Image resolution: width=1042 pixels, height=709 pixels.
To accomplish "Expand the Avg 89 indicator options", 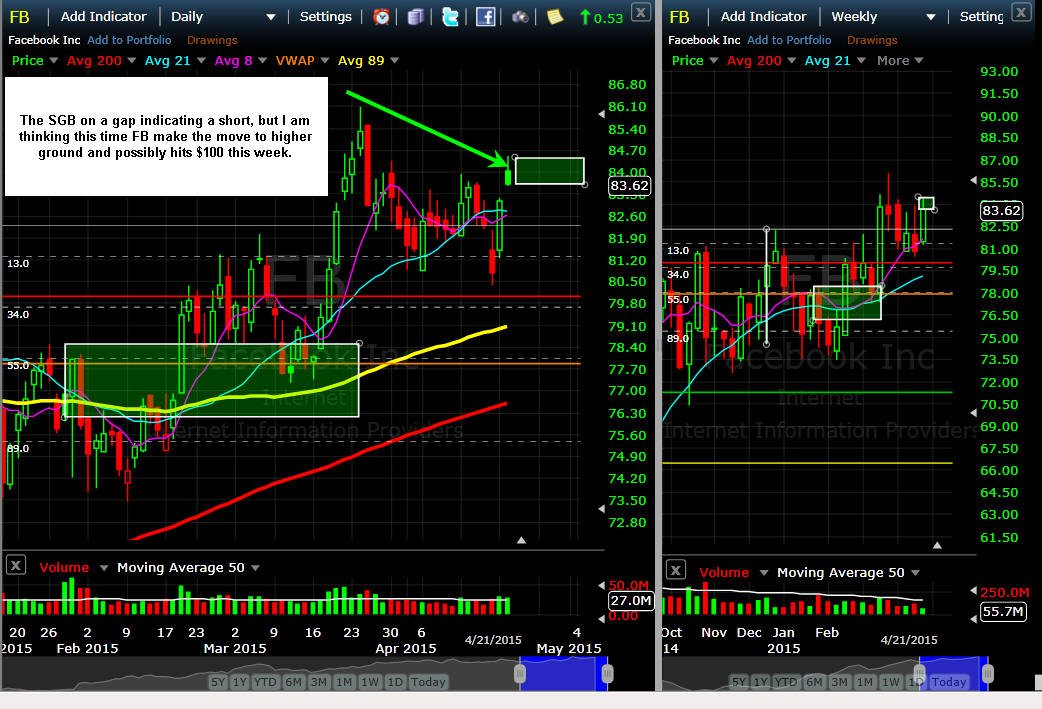I will 395,60.
